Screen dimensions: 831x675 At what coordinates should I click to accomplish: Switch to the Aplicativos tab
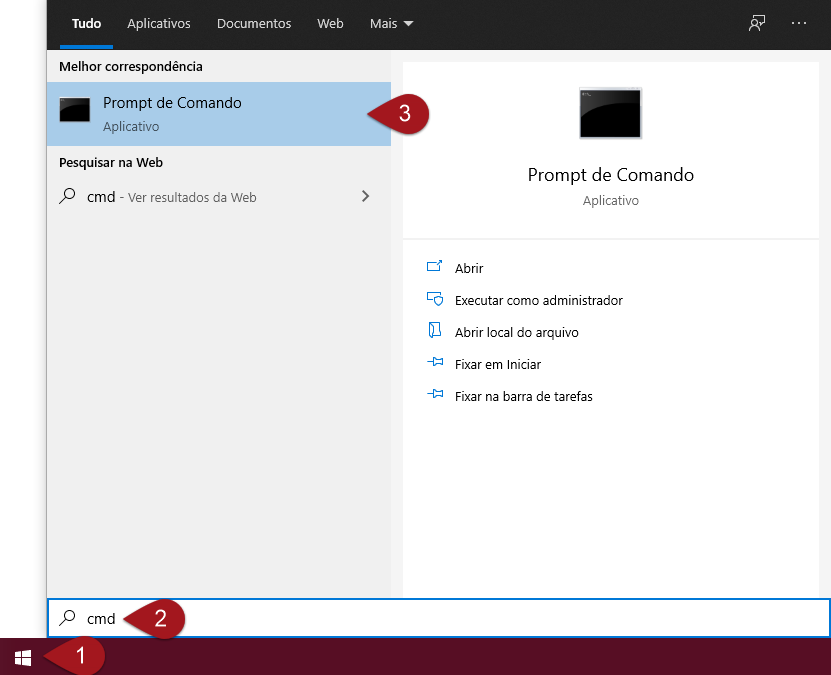[x=159, y=23]
